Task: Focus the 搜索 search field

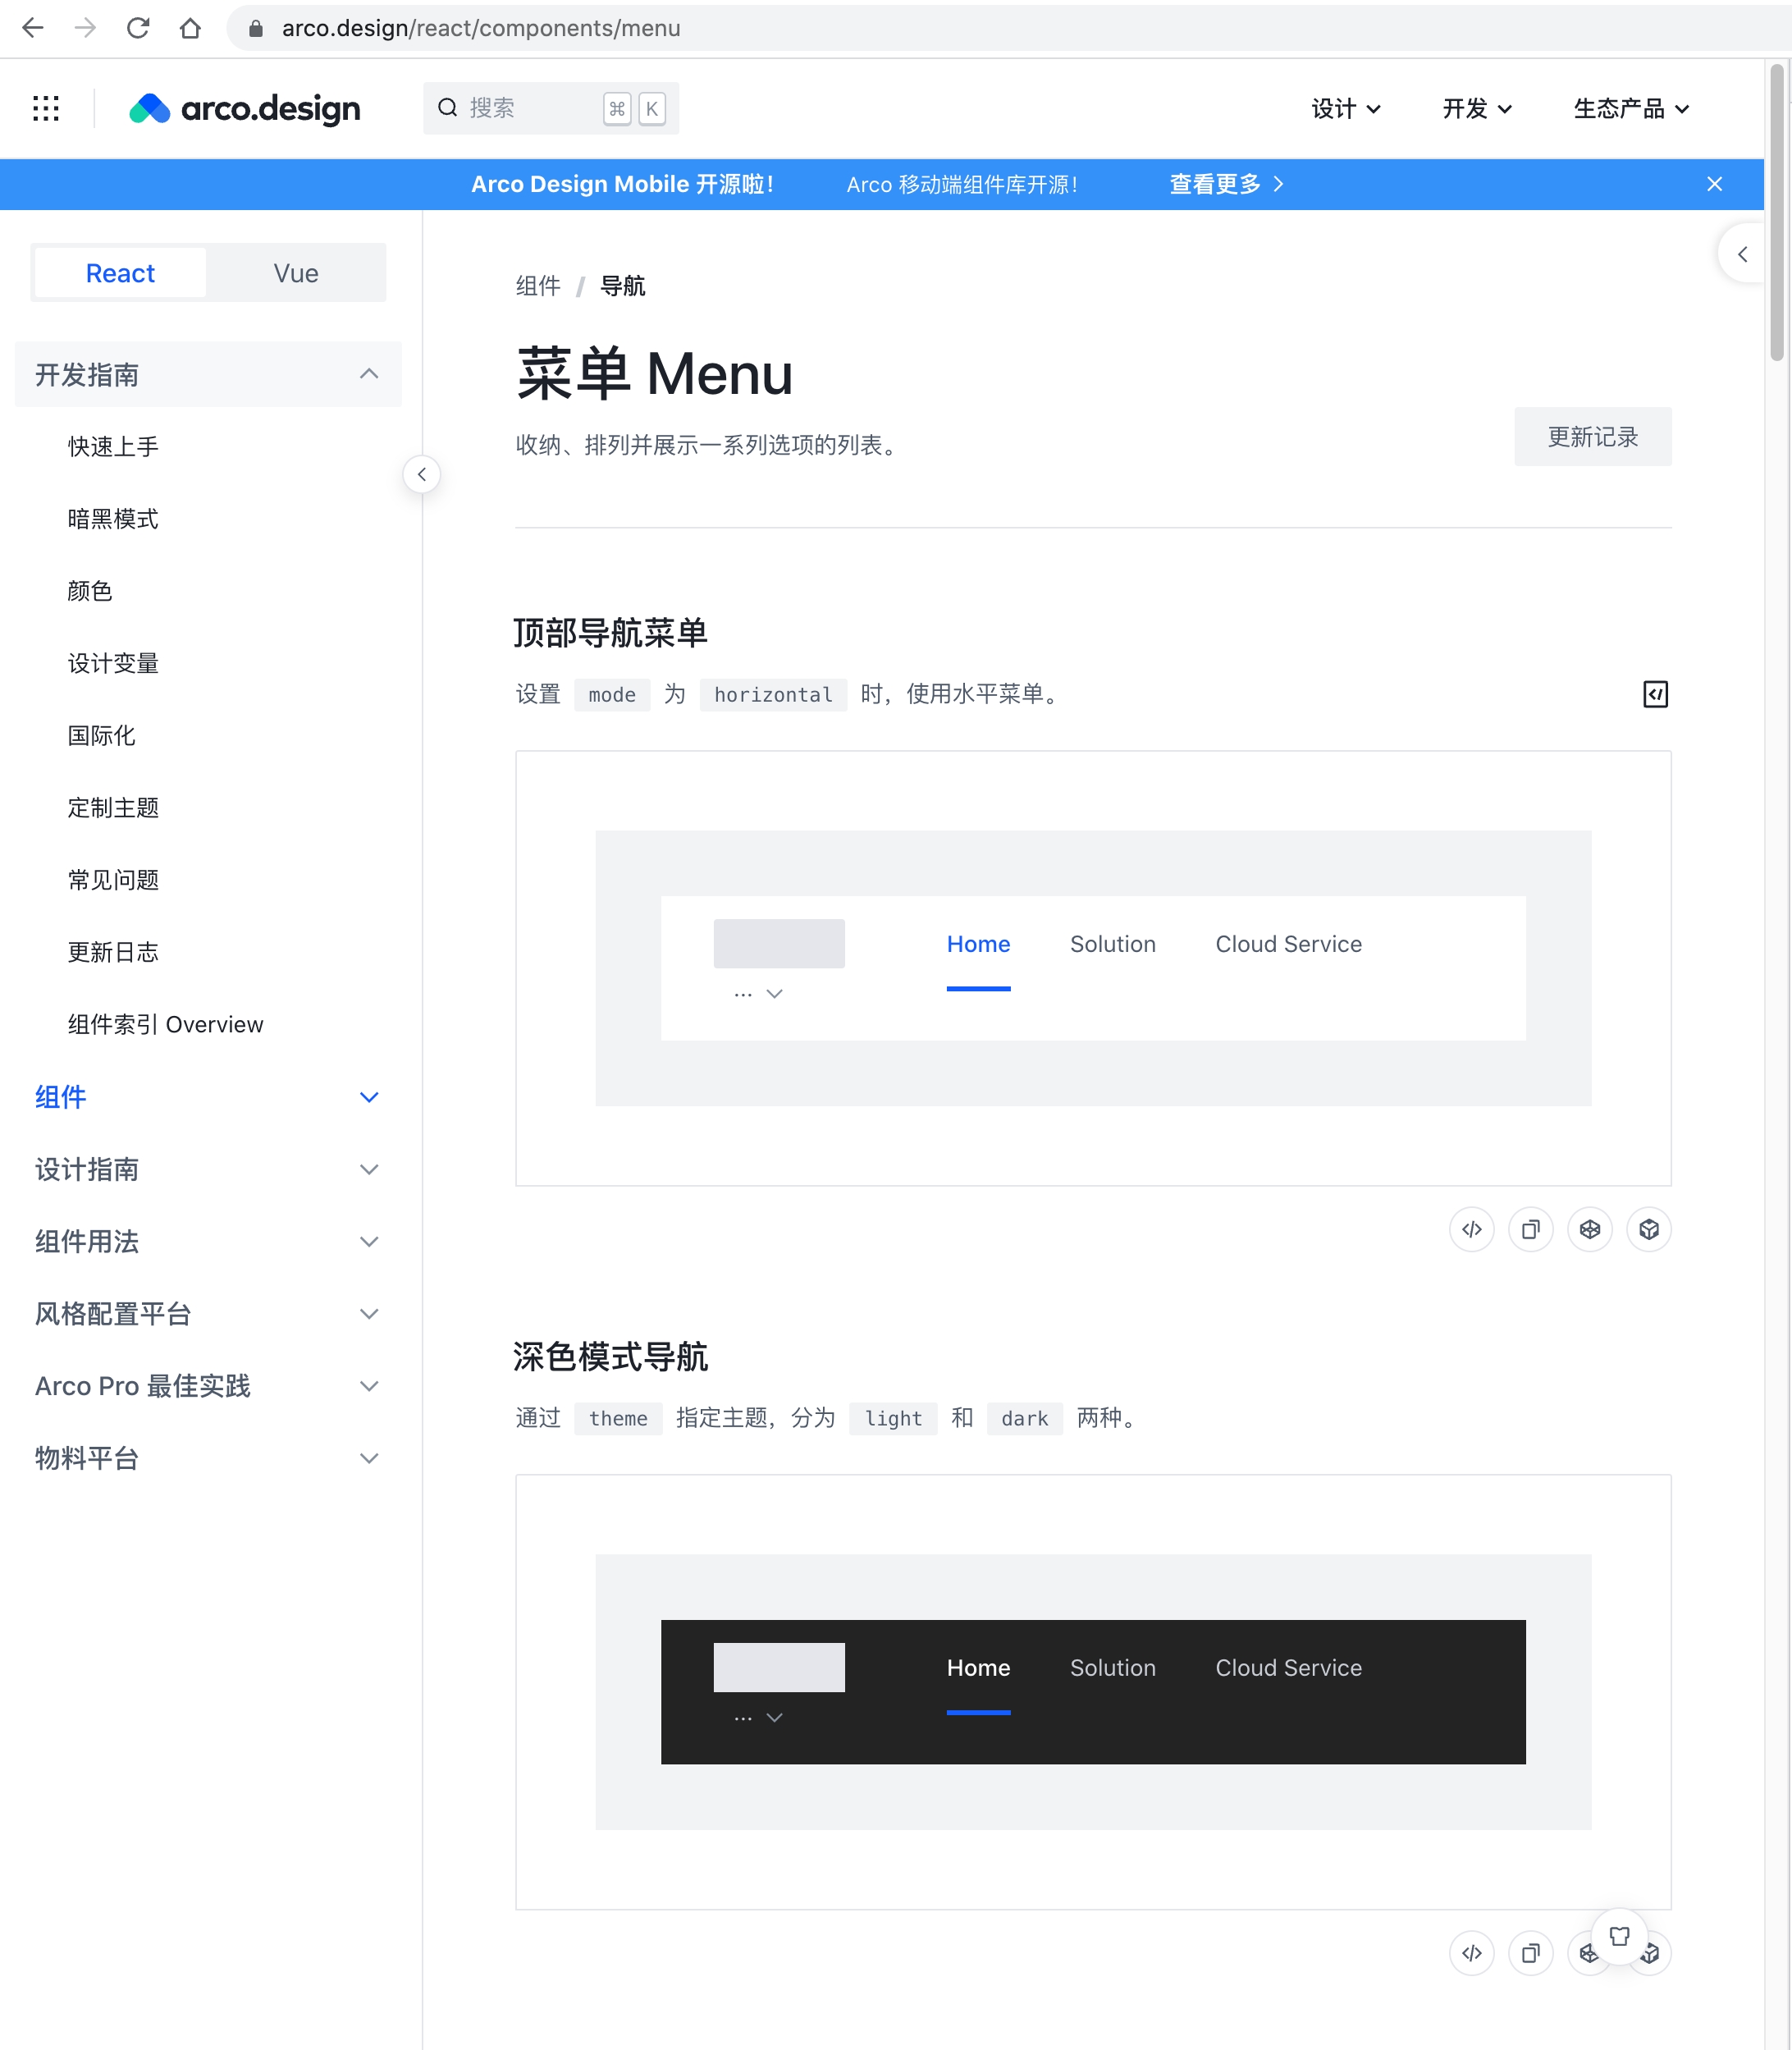Action: point(530,108)
